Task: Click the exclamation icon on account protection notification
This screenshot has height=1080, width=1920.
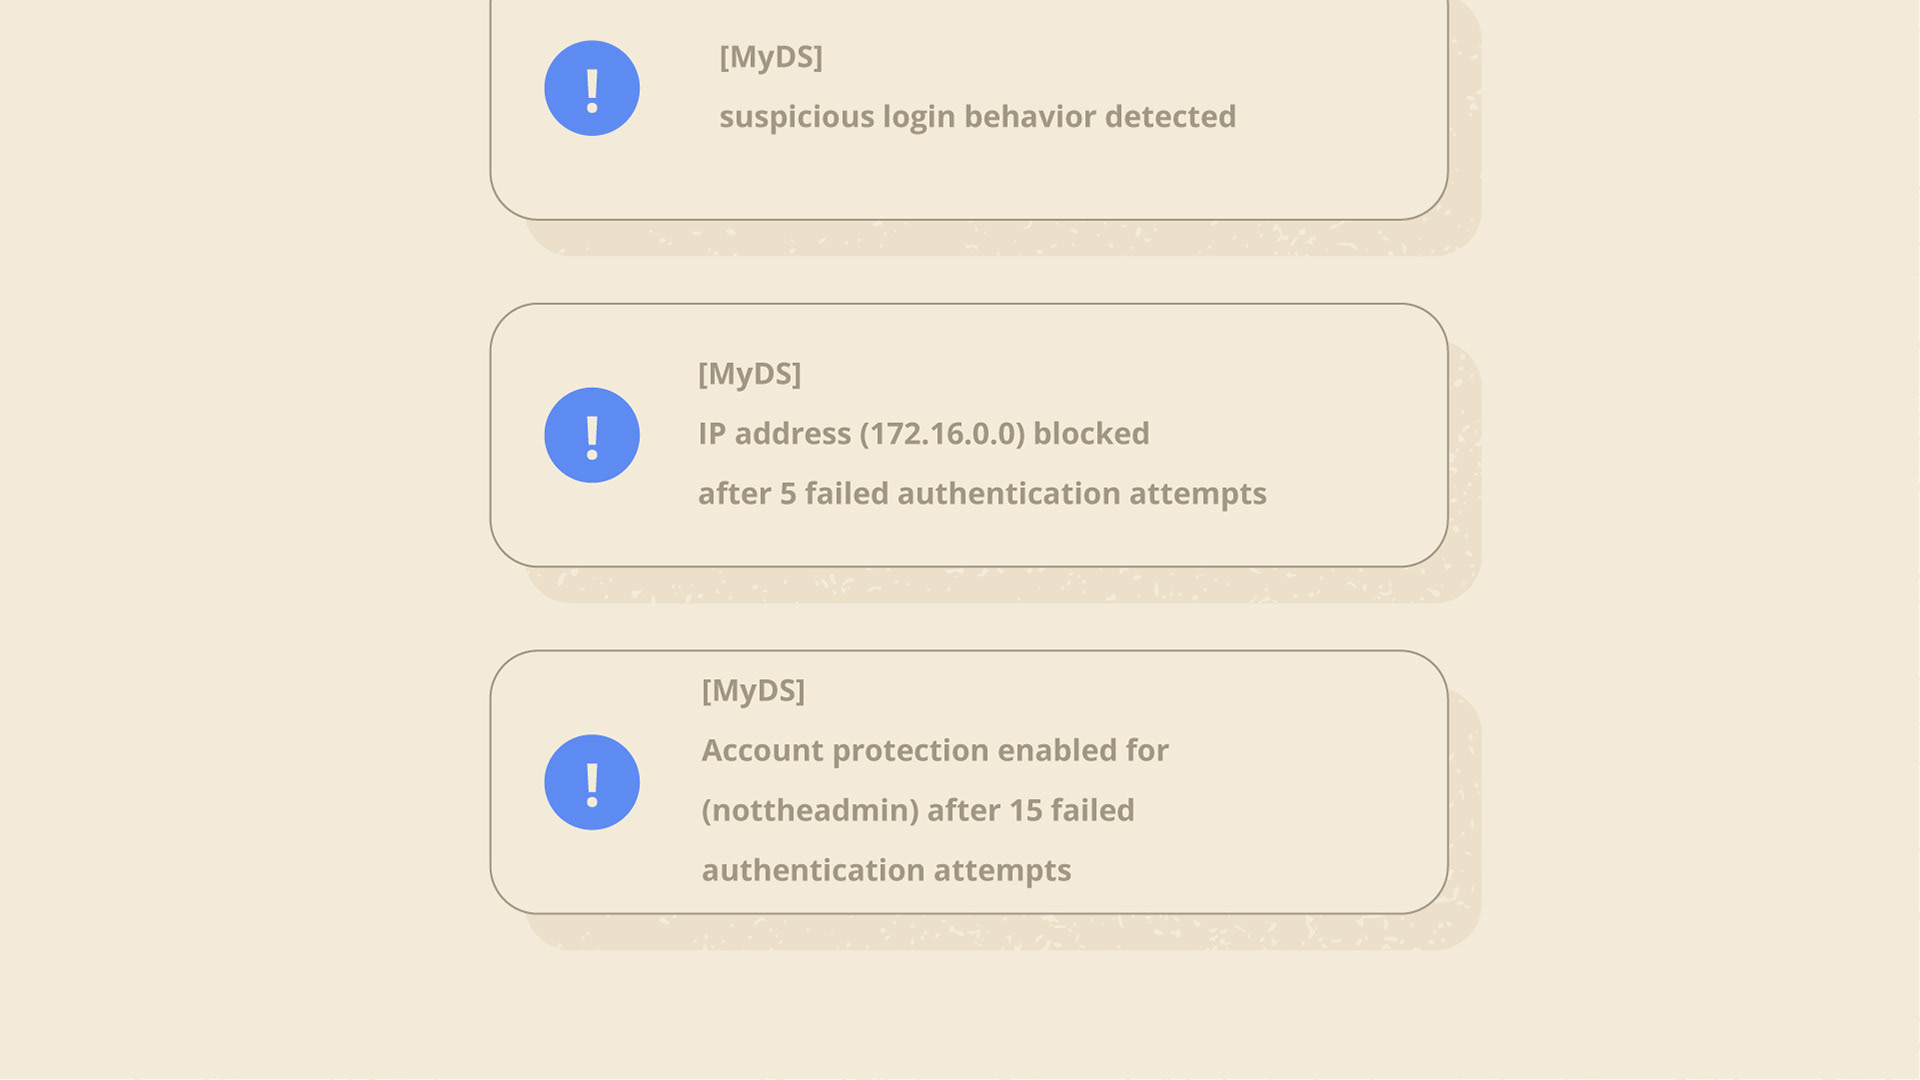Action: pyautogui.click(x=592, y=782)
